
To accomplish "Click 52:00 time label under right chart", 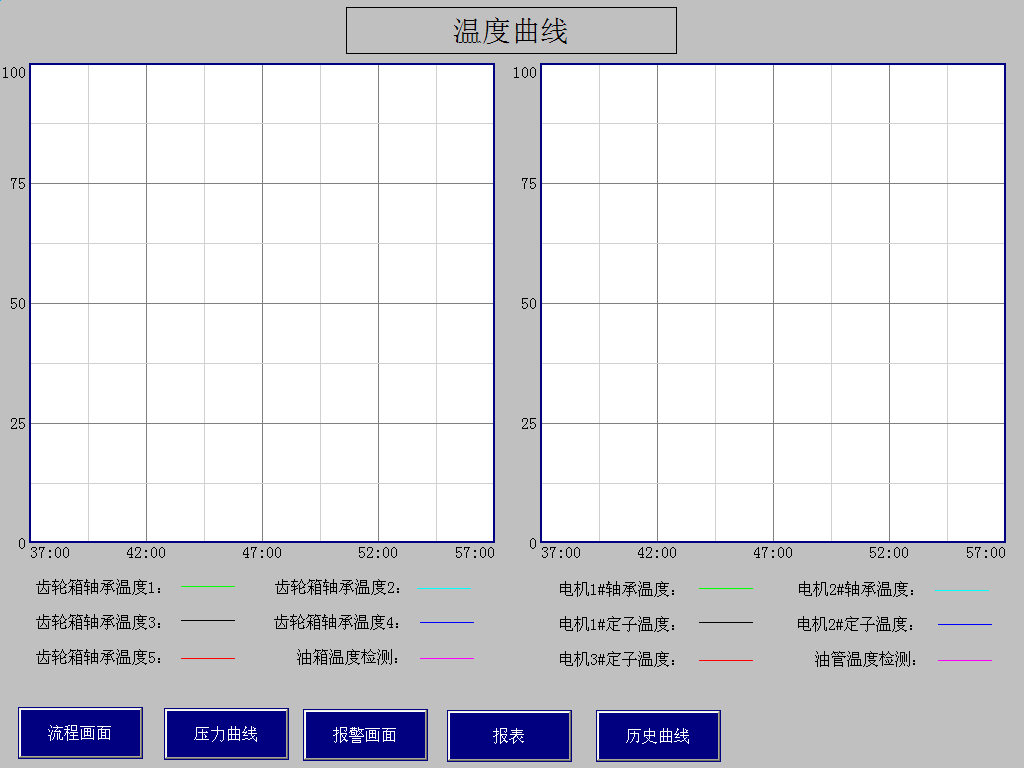I will [x=889, y=553].
